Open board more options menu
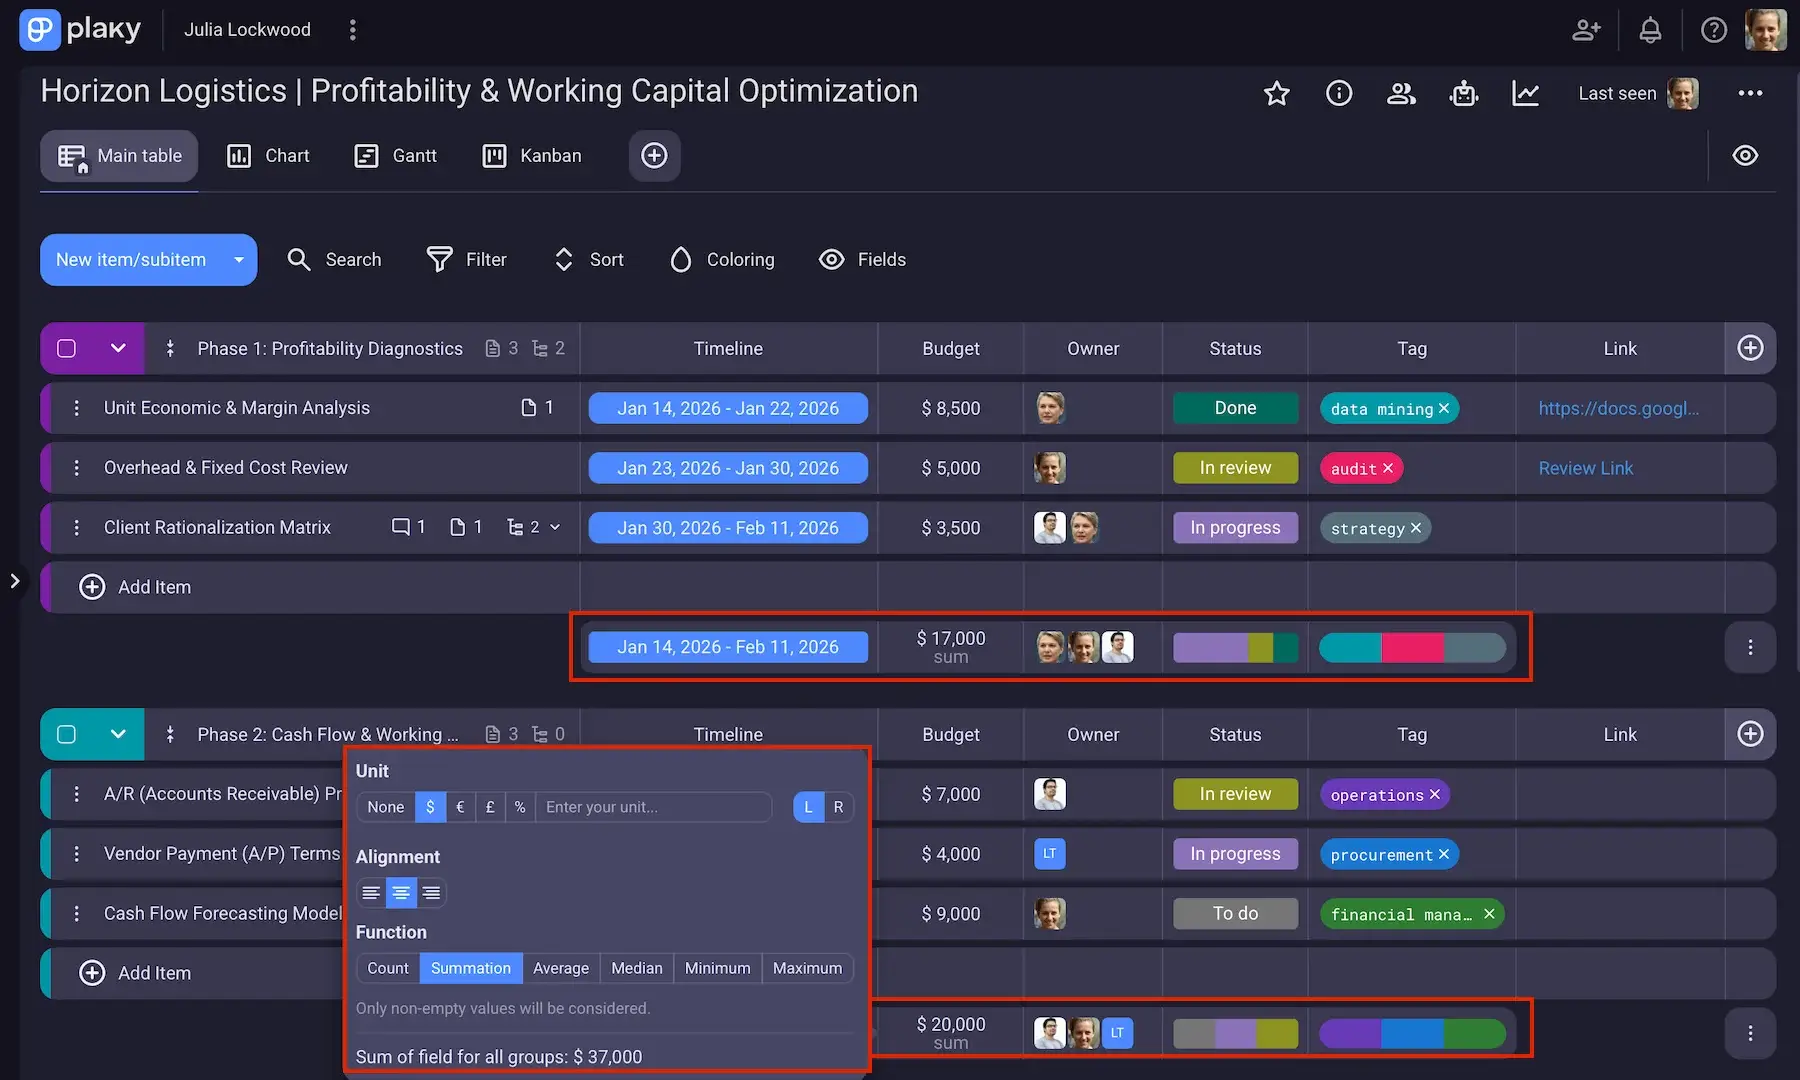Viewport: 1800px width, 1080px height. point(1750,93)
